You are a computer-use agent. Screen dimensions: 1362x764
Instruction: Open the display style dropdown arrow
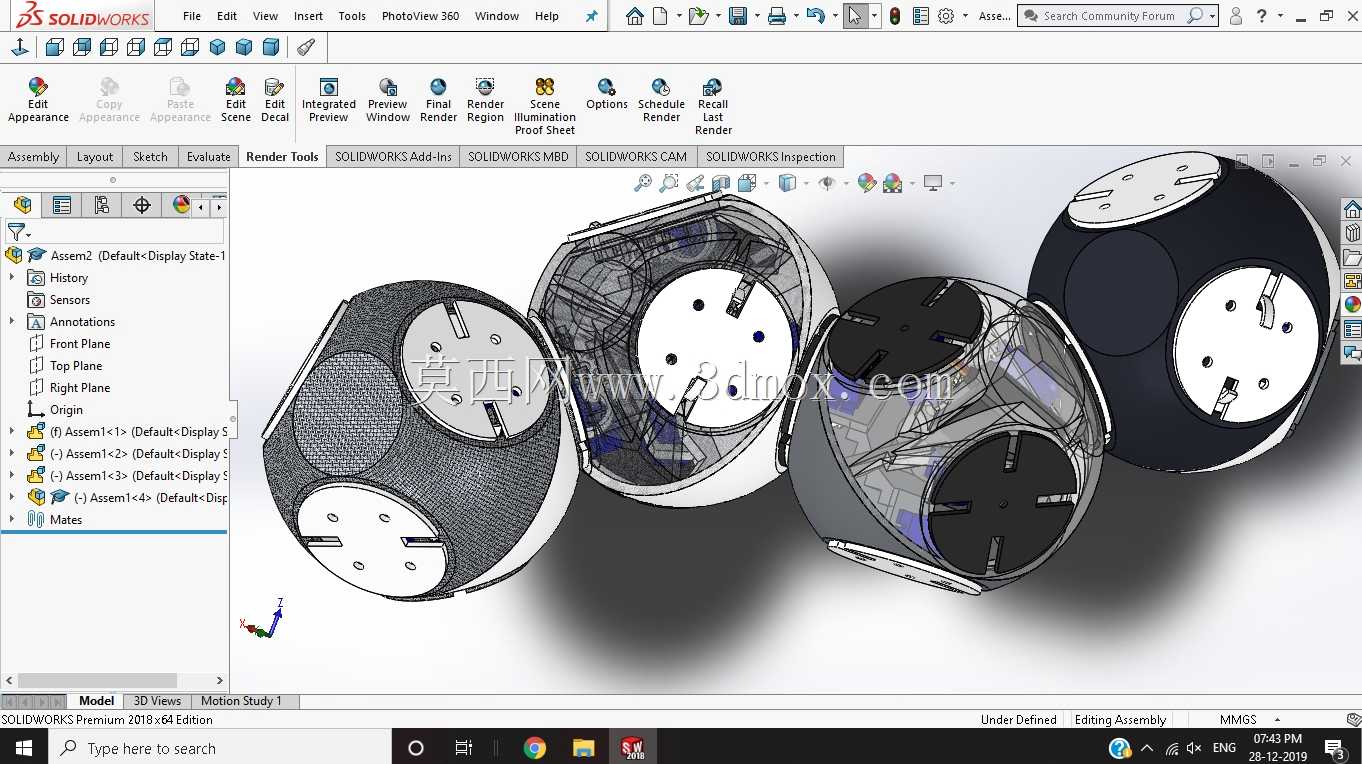[x=807, y=183]
